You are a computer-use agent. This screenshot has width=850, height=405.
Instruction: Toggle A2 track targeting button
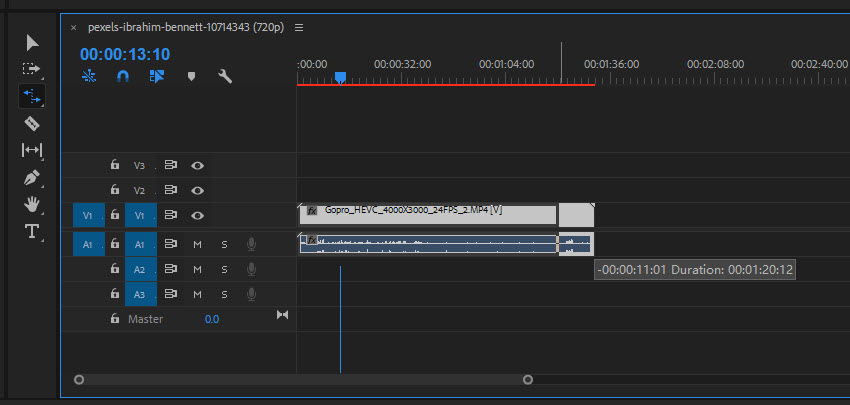140,269
